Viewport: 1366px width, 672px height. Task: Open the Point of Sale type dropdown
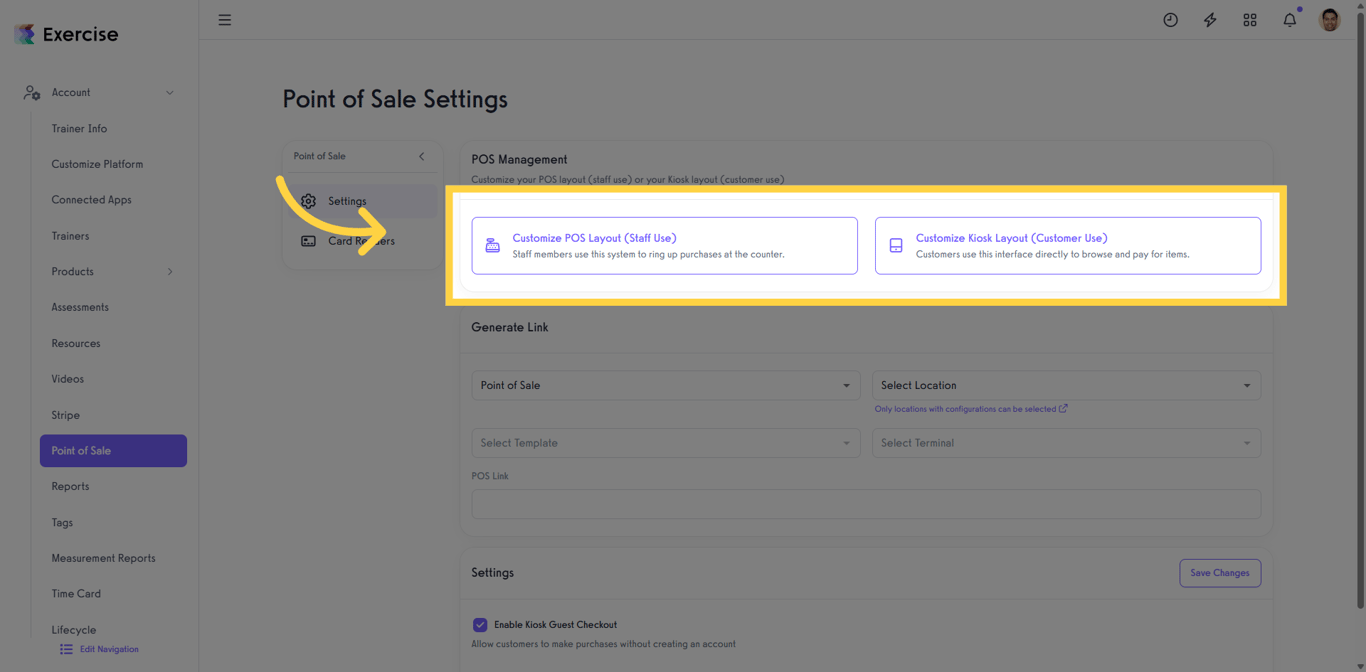pos(665,386)
